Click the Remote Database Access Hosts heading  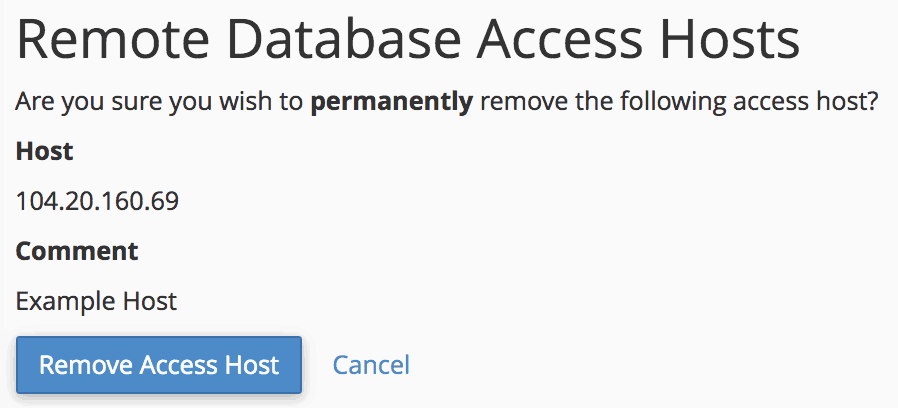click(408, 41)
